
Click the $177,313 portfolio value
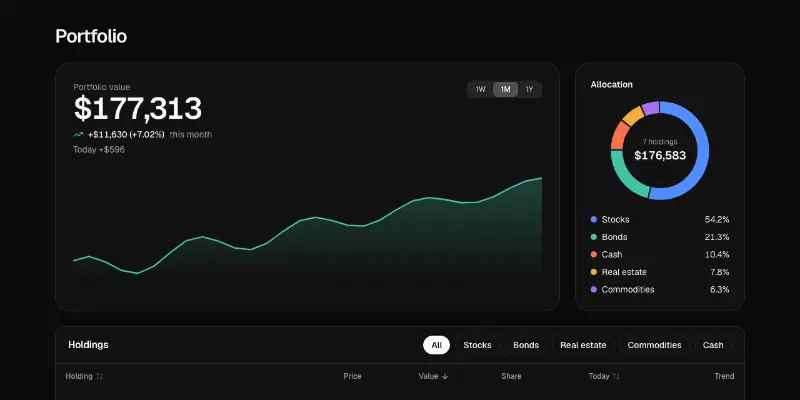click(x=138, y=109)
